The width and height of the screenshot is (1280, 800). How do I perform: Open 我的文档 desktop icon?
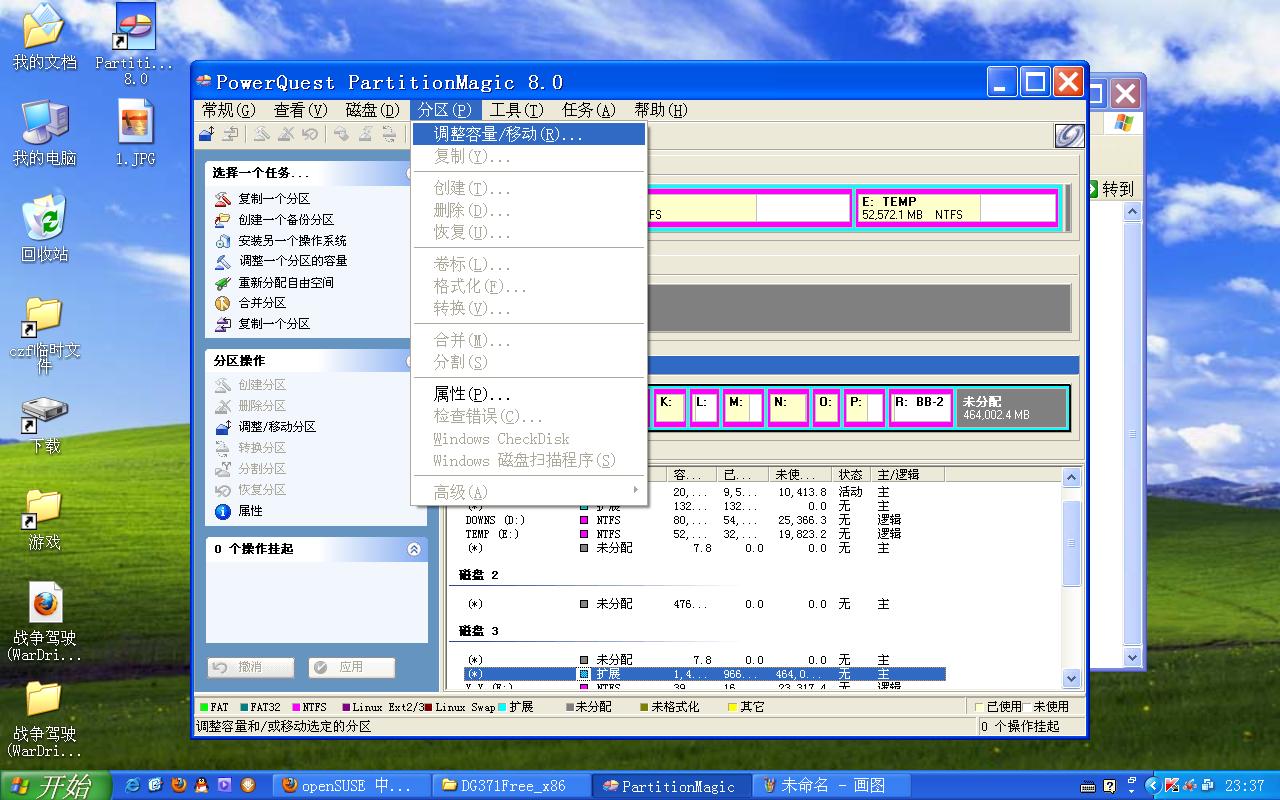pyautogui.click(x=44, y=36)
